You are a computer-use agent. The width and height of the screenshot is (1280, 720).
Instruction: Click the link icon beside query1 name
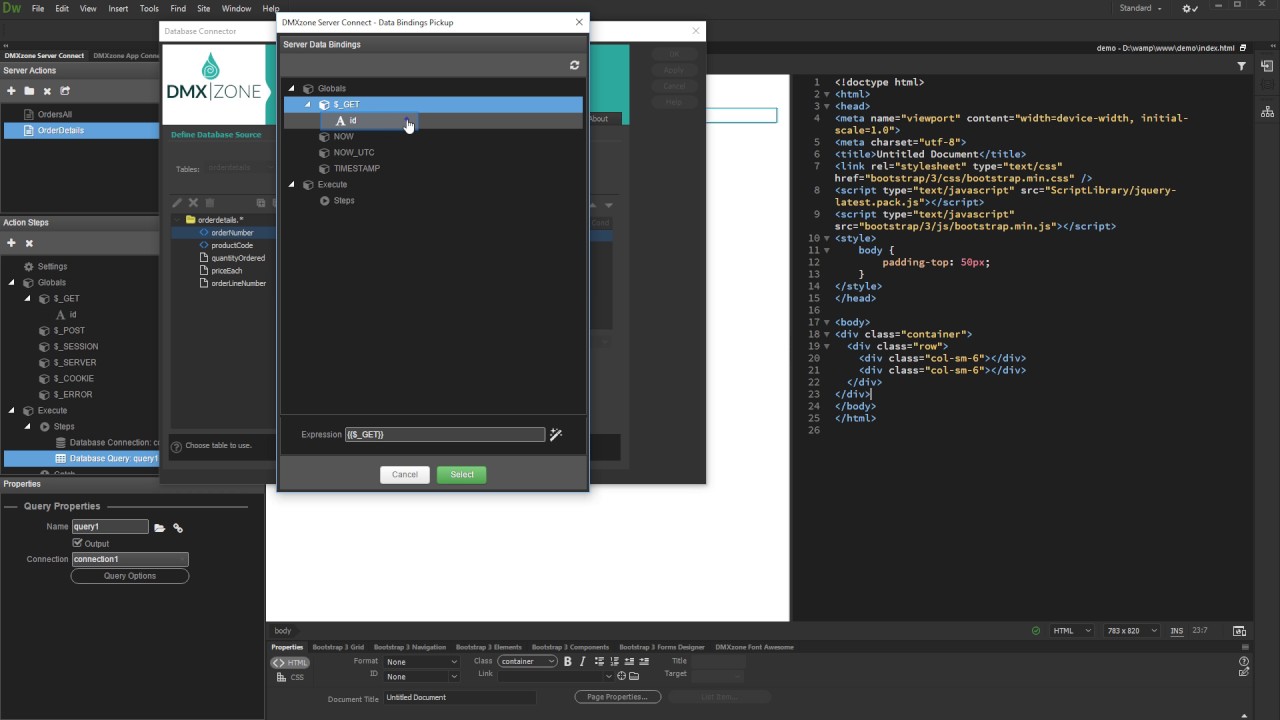coord(178,528)
